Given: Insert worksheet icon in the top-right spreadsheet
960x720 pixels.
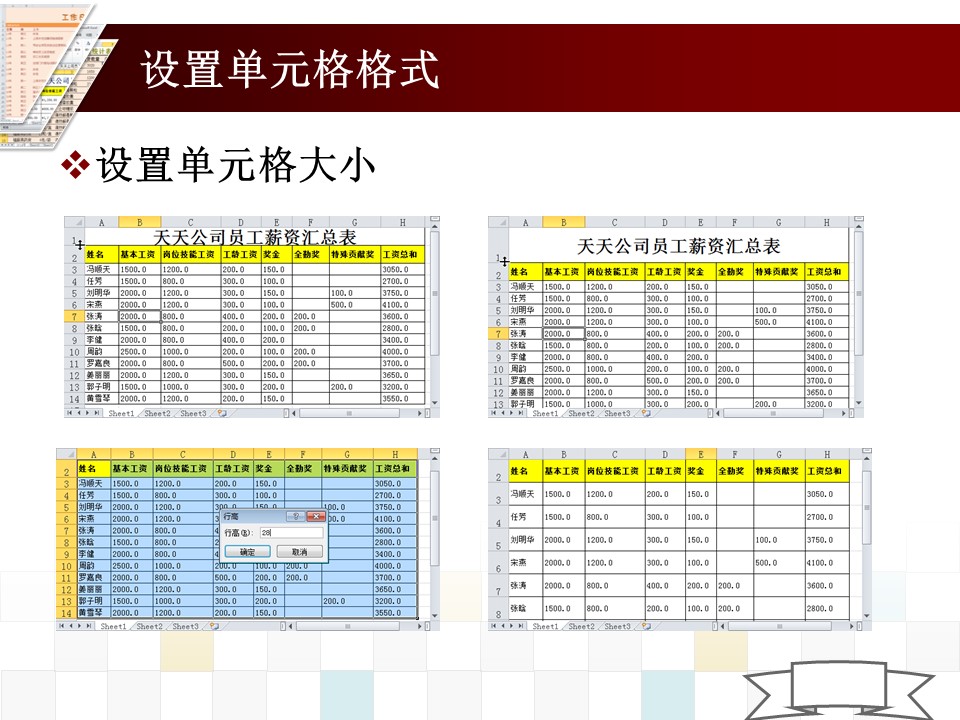Looking at the screenshot, I should tap(646, 413).
